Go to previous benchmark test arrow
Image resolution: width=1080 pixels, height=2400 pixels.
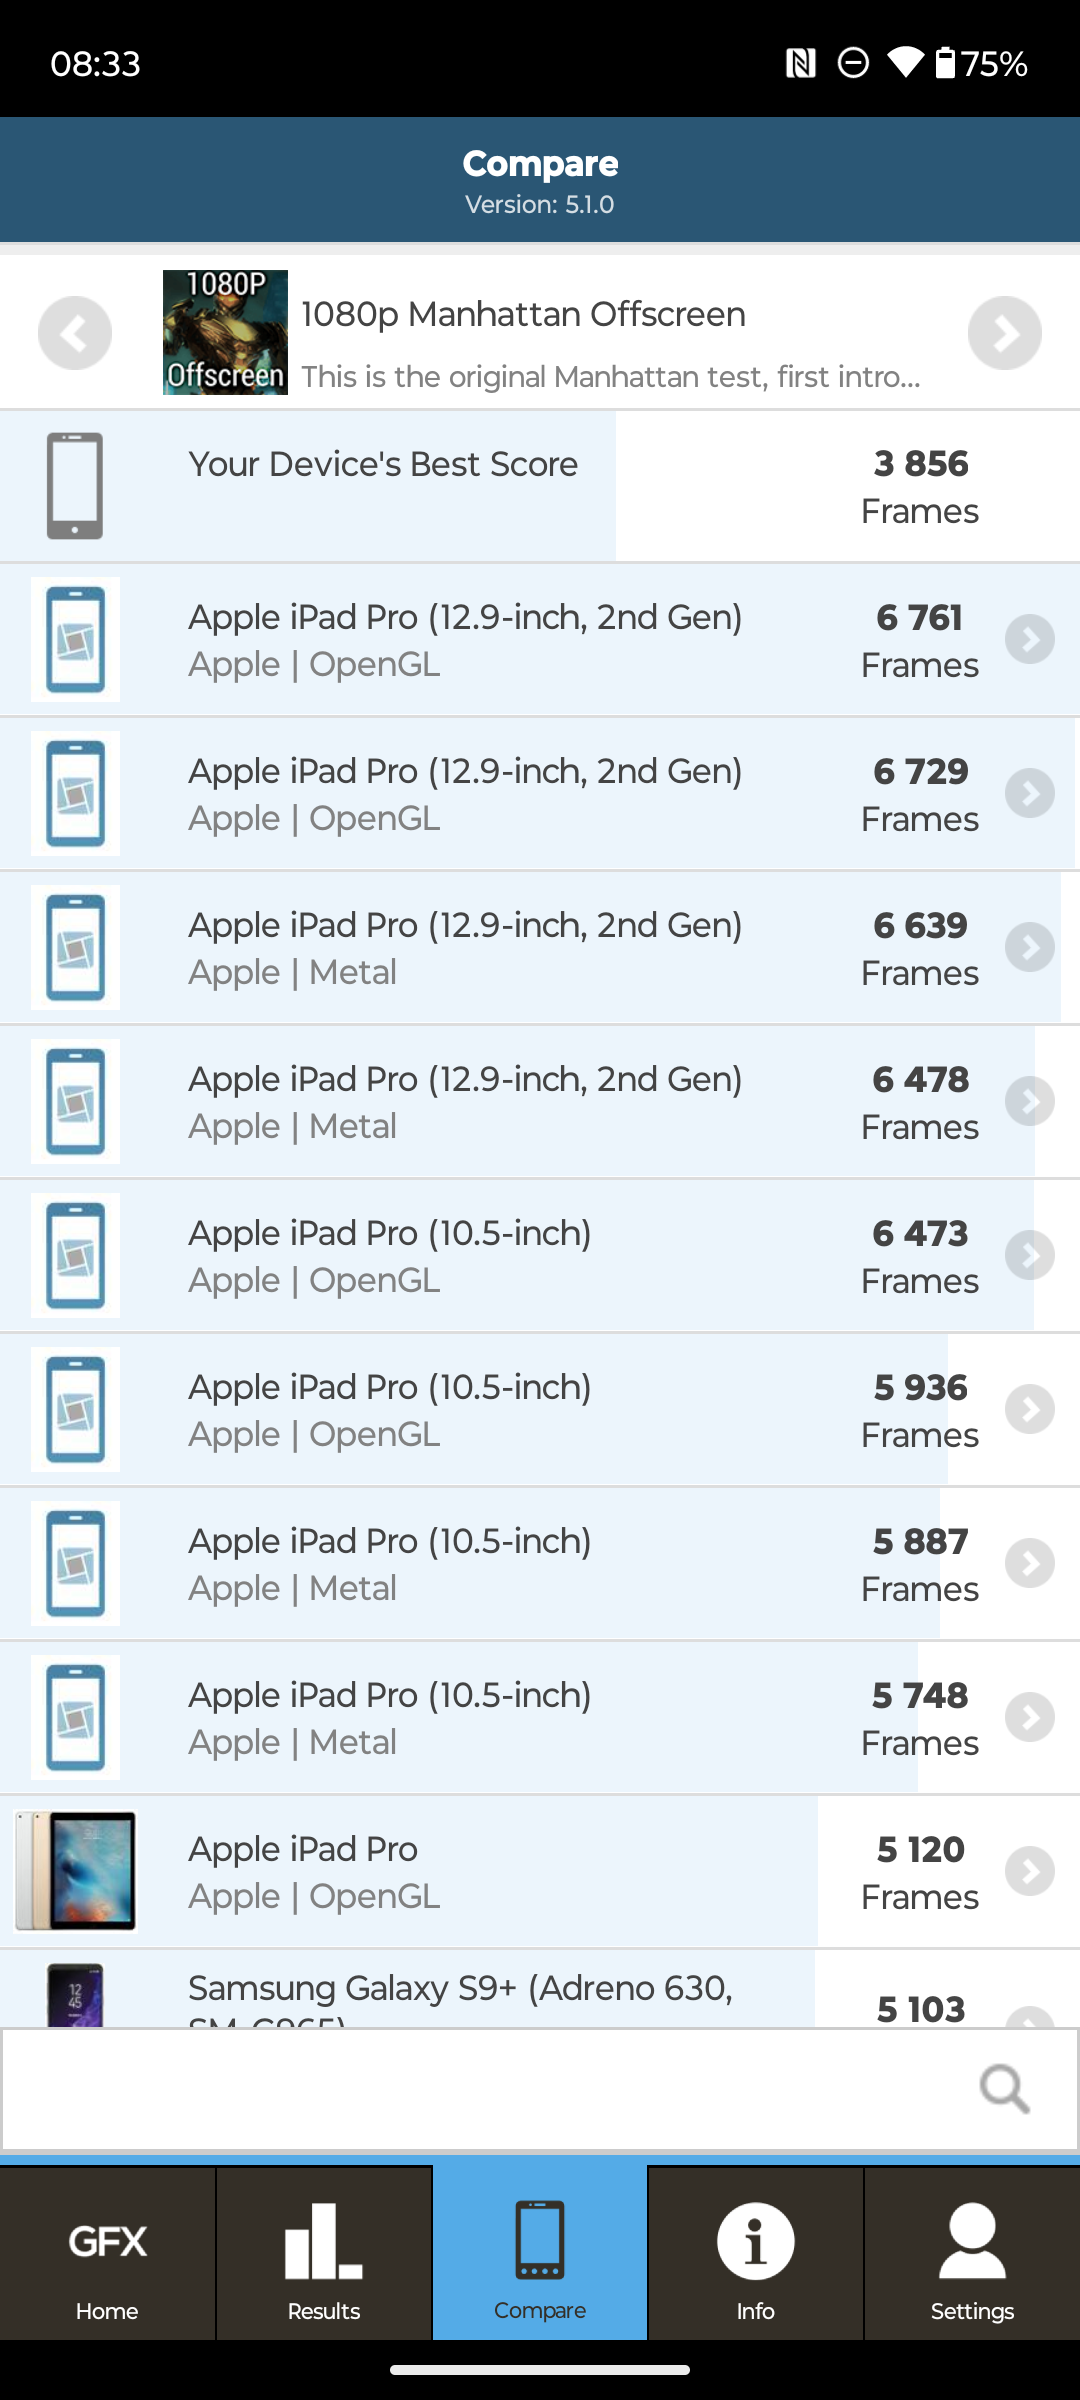pyautogui.click(x=75, y=333)
